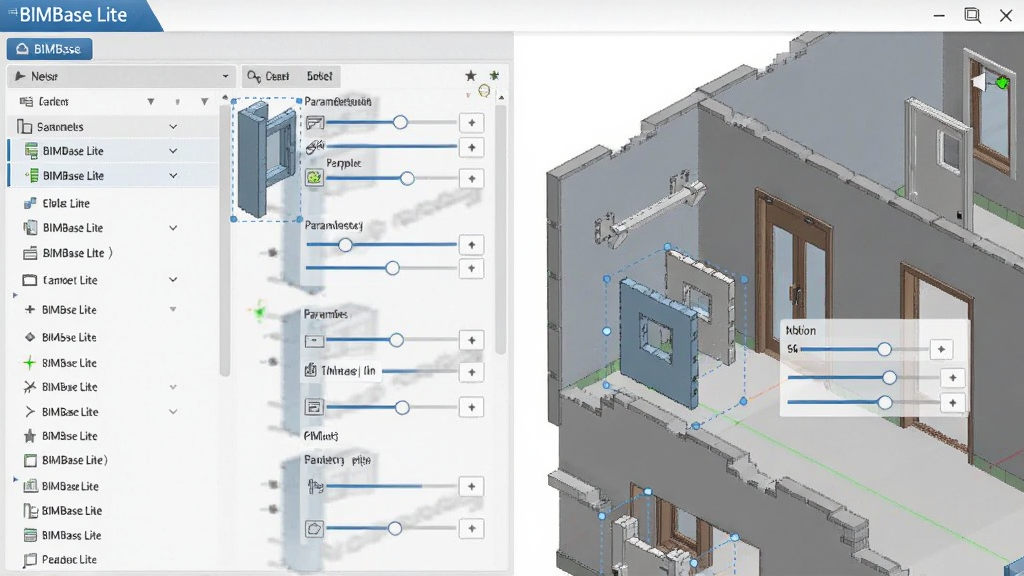The image size is (1024, 576).
Task: Click the top plus button in the Nblion popup
Action: click(x=941, y=349)
